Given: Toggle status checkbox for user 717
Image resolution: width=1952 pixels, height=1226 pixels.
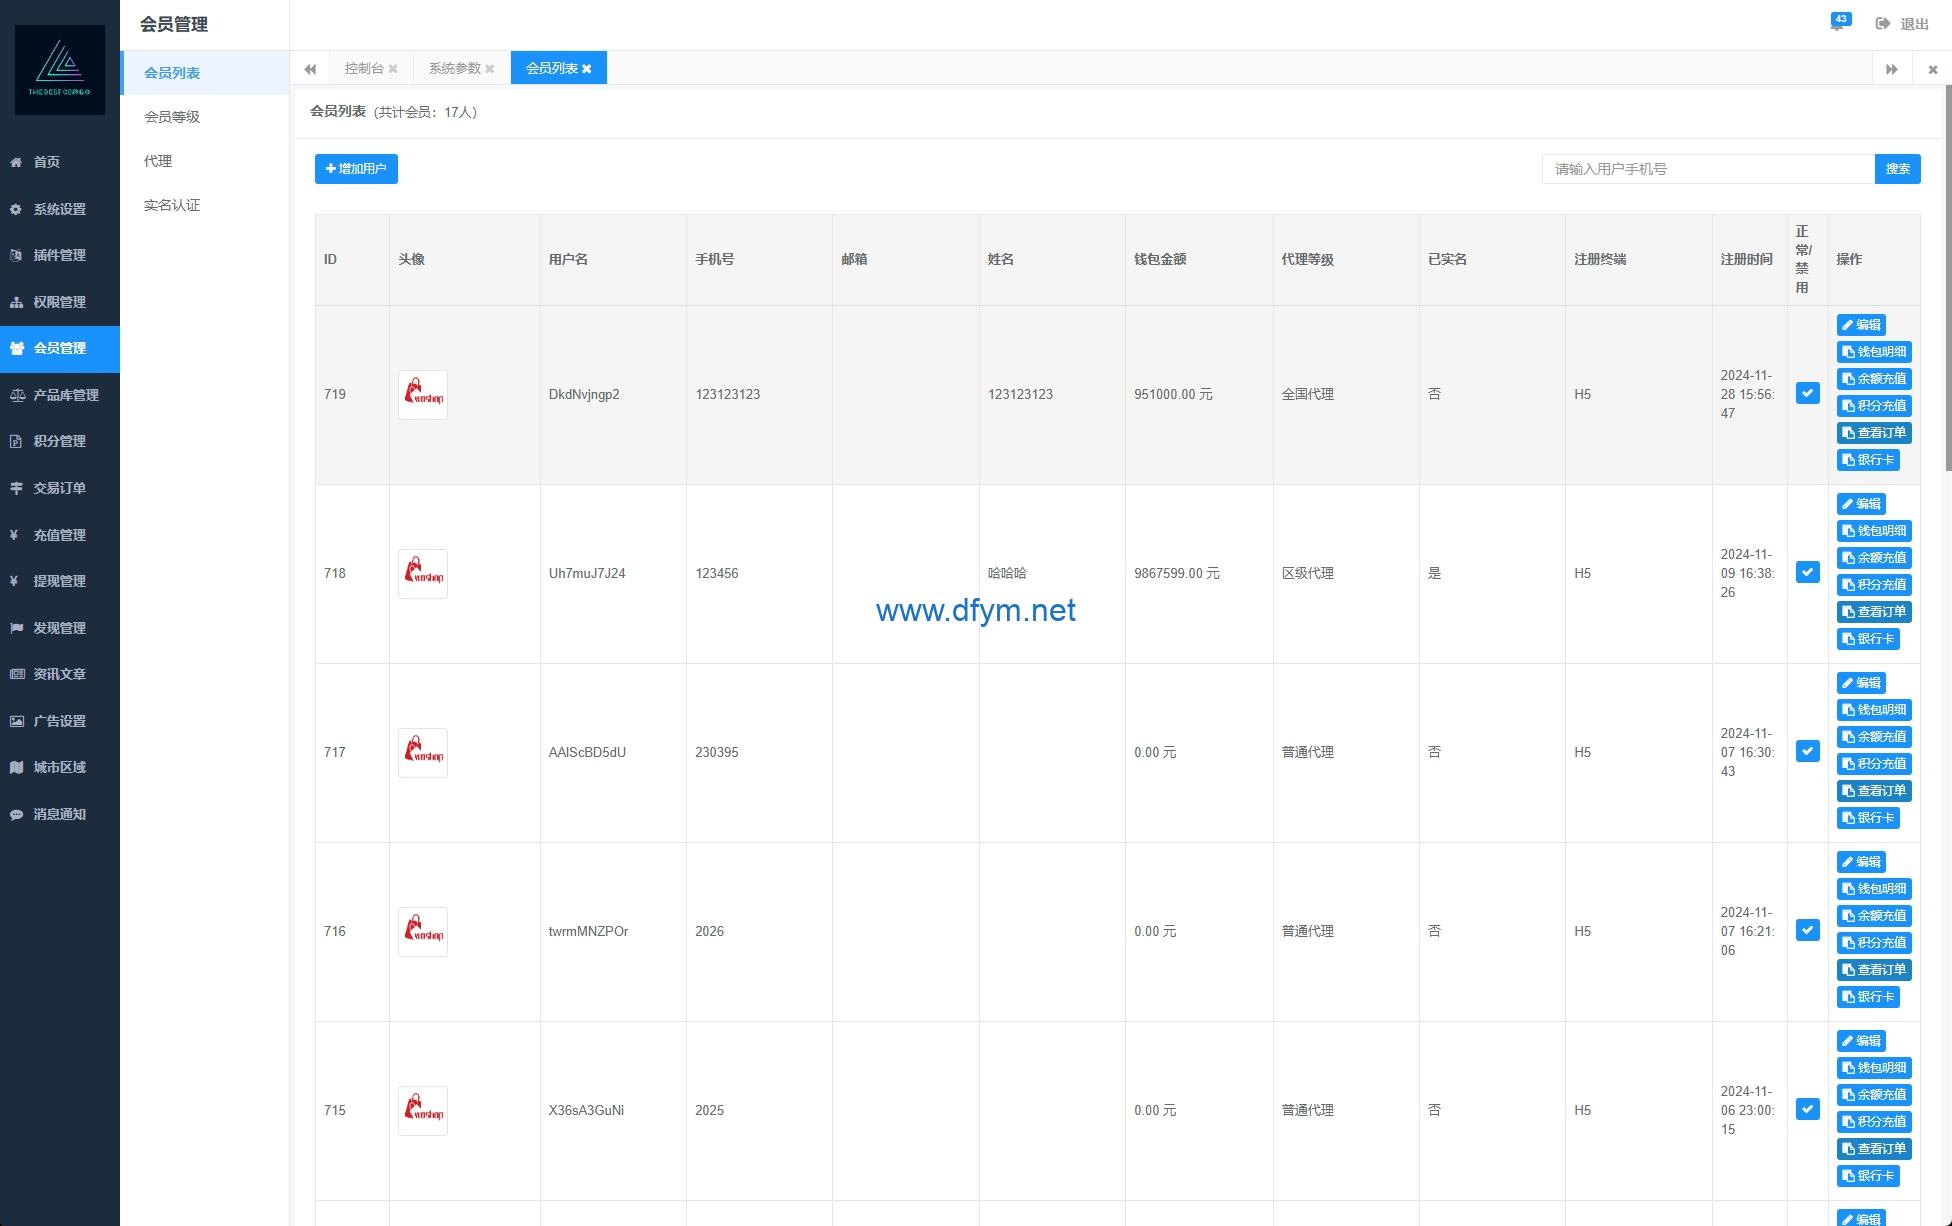Looking at the screenshot, I should click(x=1807, y=751).
